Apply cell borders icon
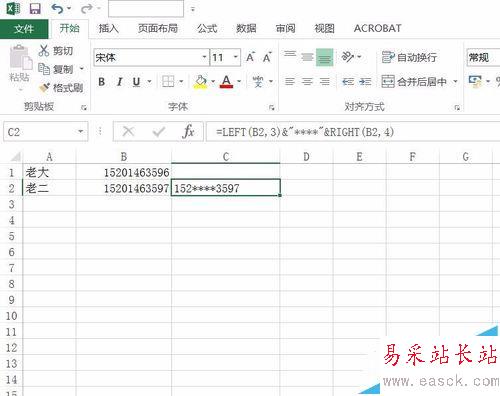This screenshot has width=500, height=396. pos(168,81)
